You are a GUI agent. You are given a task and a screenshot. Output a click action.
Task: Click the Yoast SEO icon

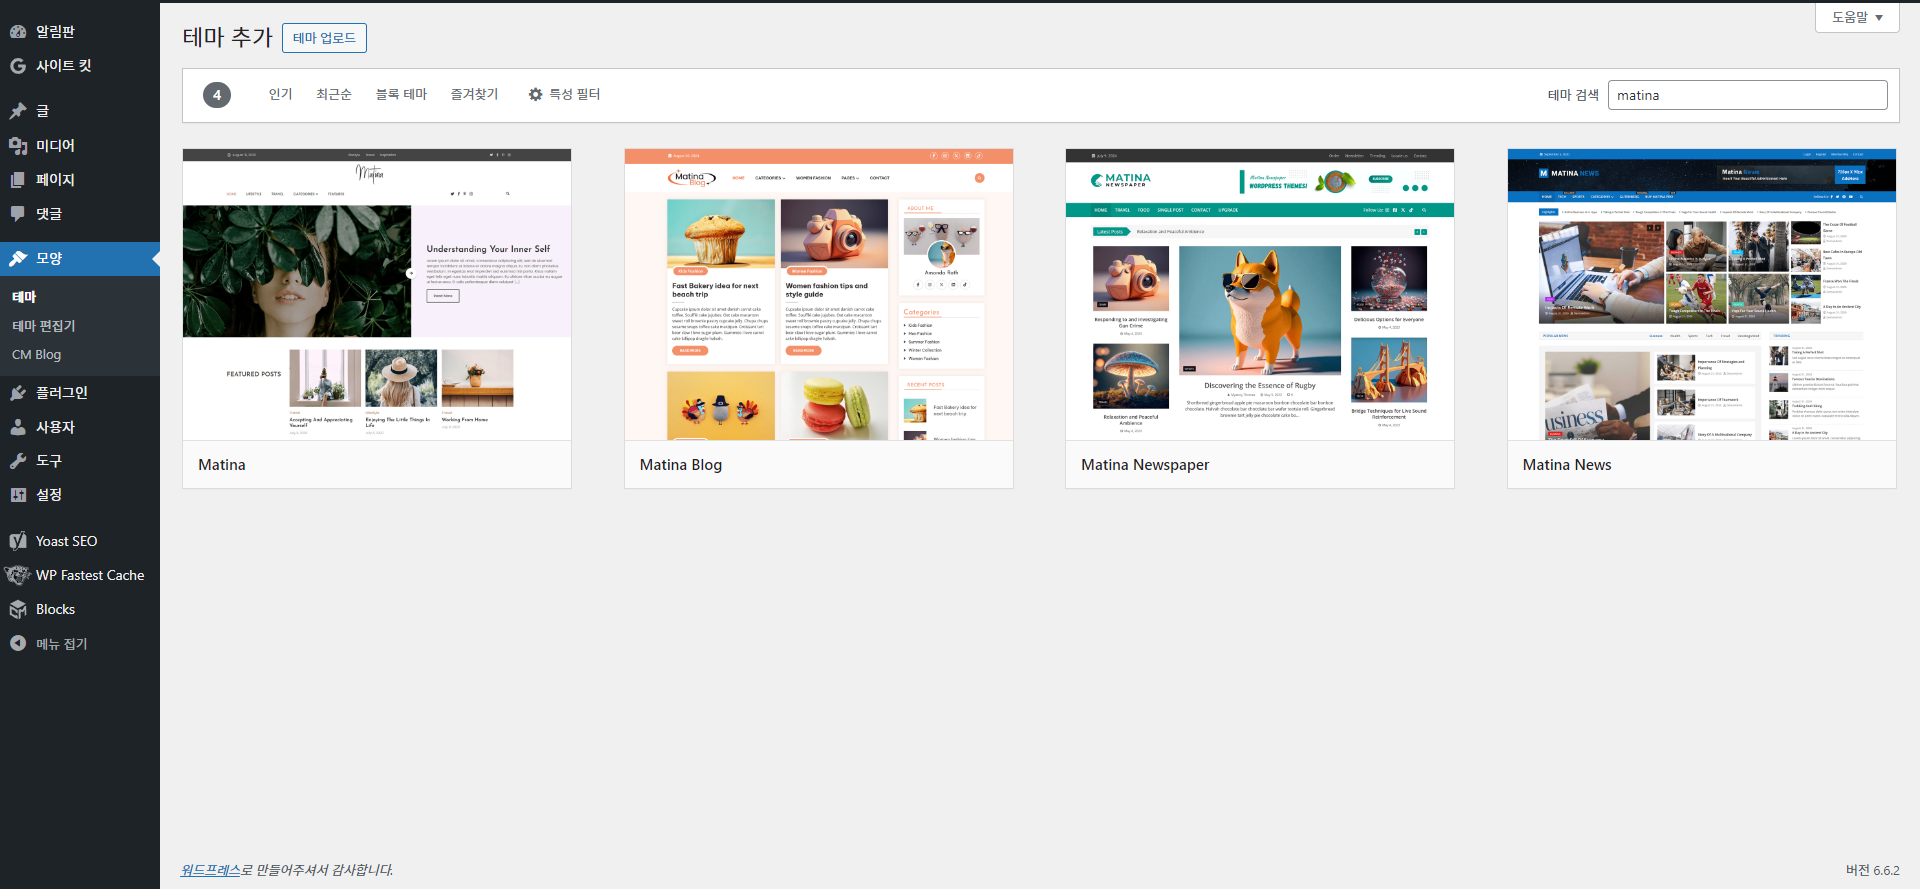tap(18, 541)
